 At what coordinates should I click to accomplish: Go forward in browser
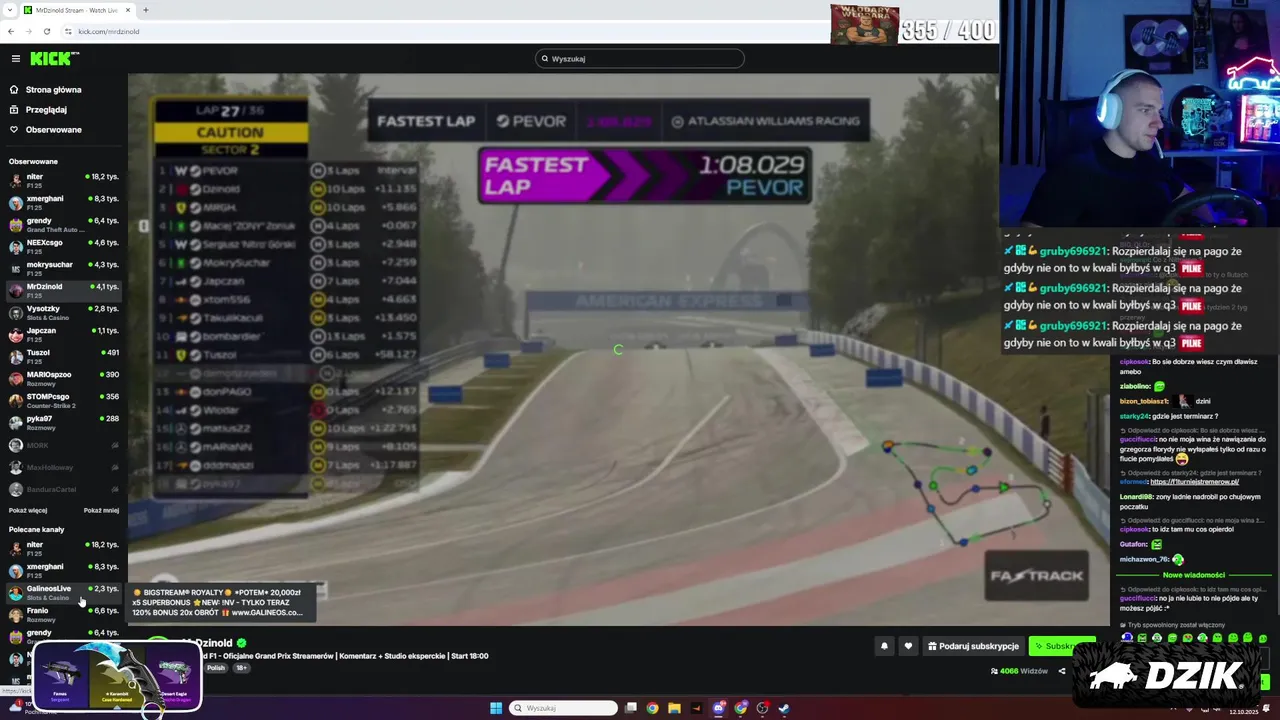29,31
